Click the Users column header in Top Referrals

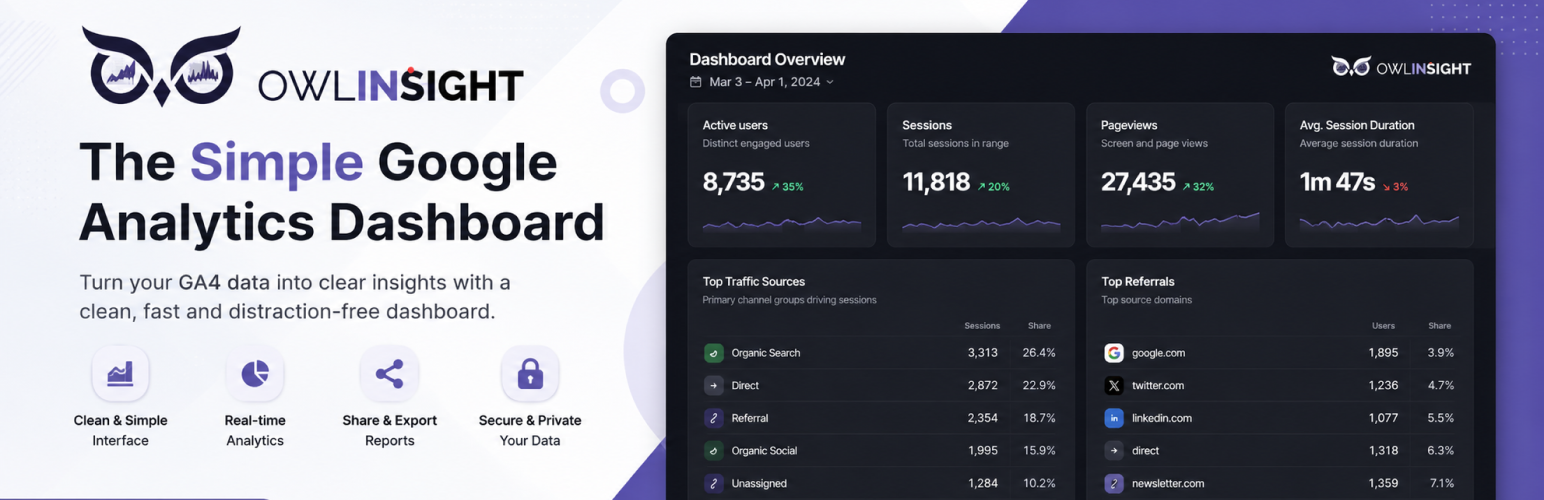coord(1385,326)
